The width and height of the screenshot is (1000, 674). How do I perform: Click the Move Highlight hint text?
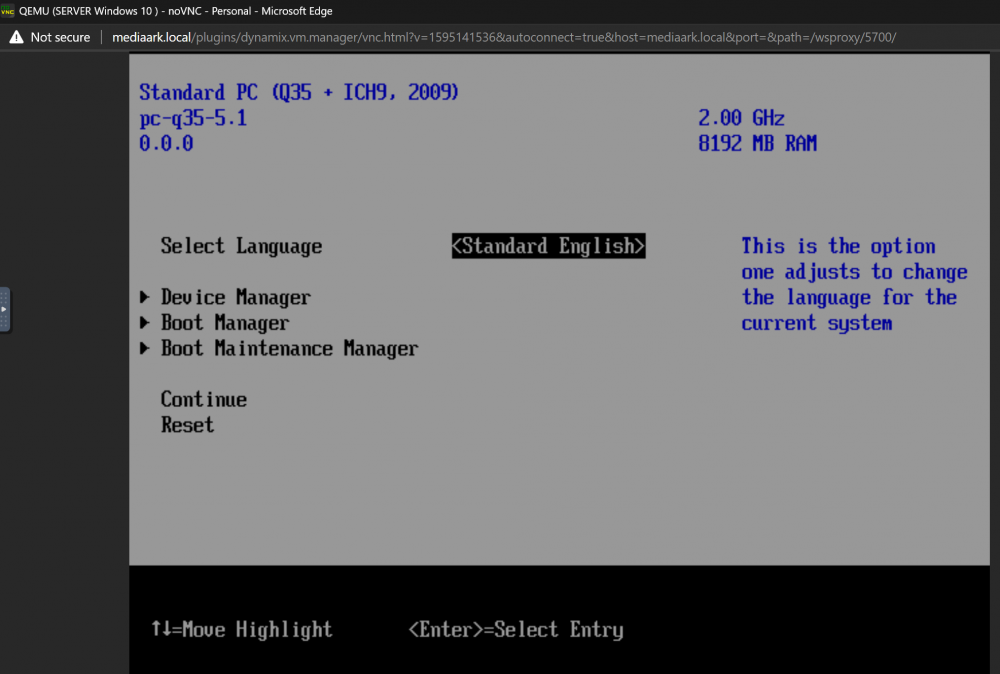point(242,630)
